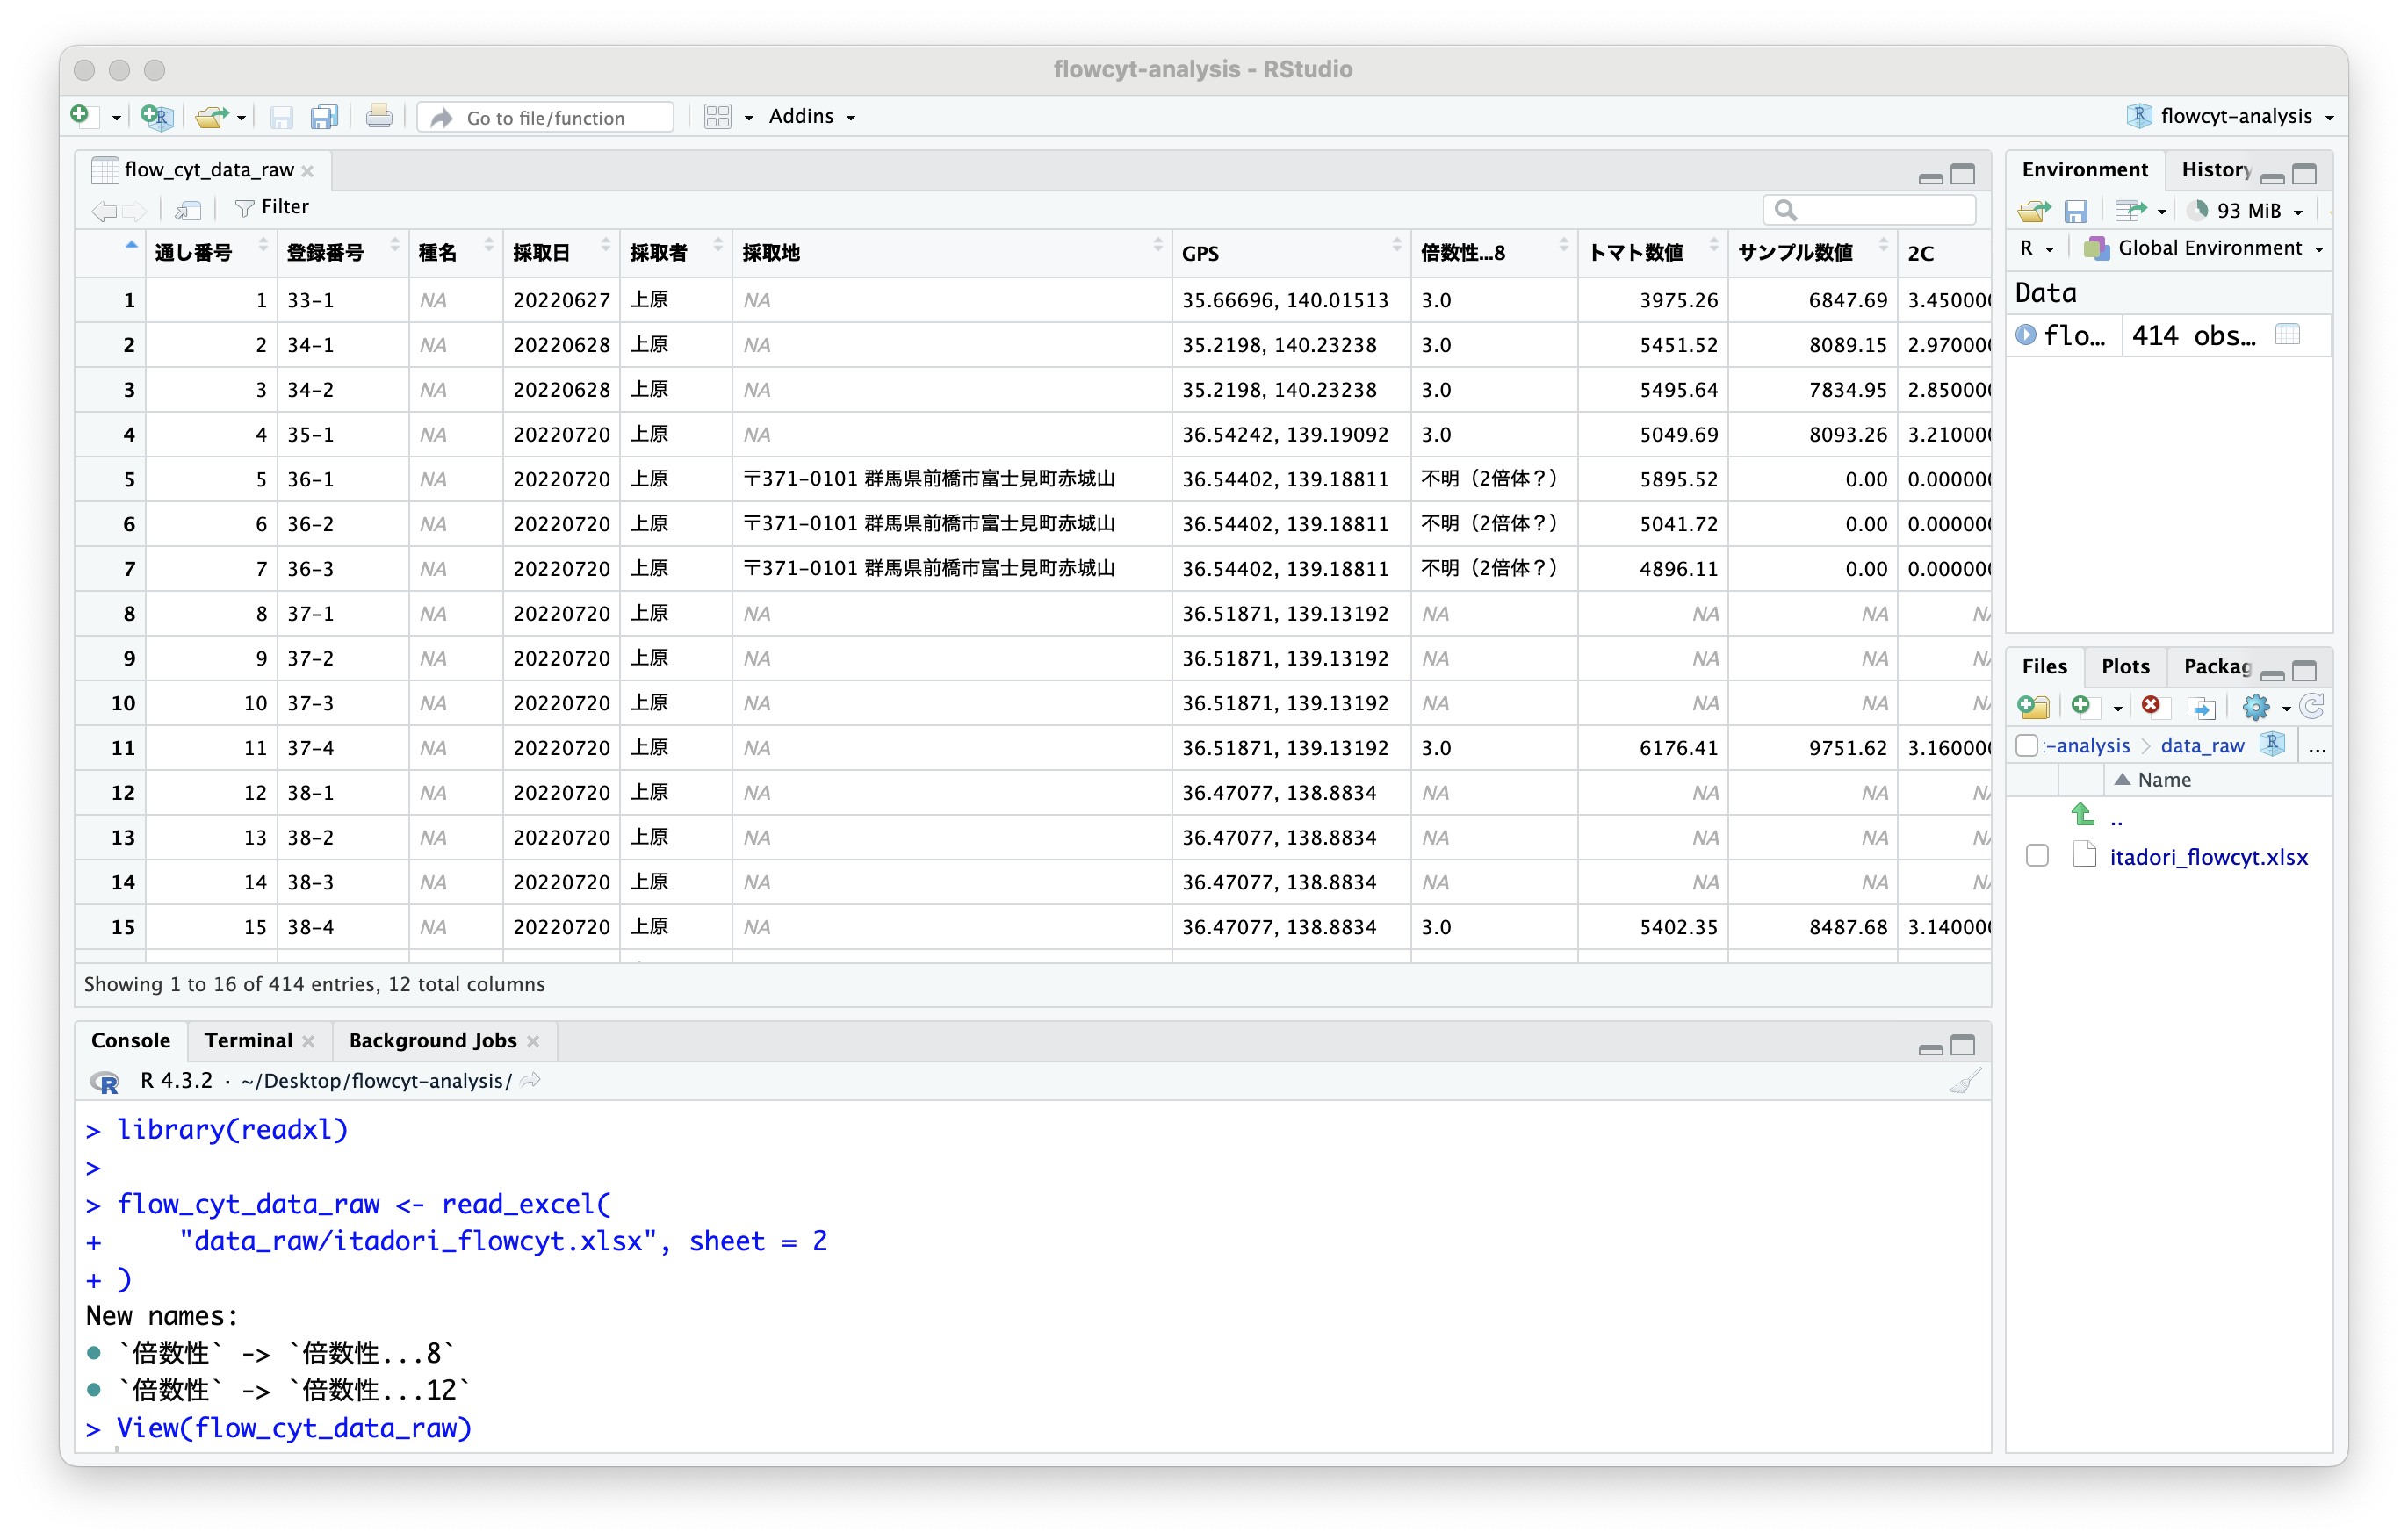2408x1540 pixels.
Task: Open the itadori_flowcyt.xlsx file link
Action: click(2208, 857)
